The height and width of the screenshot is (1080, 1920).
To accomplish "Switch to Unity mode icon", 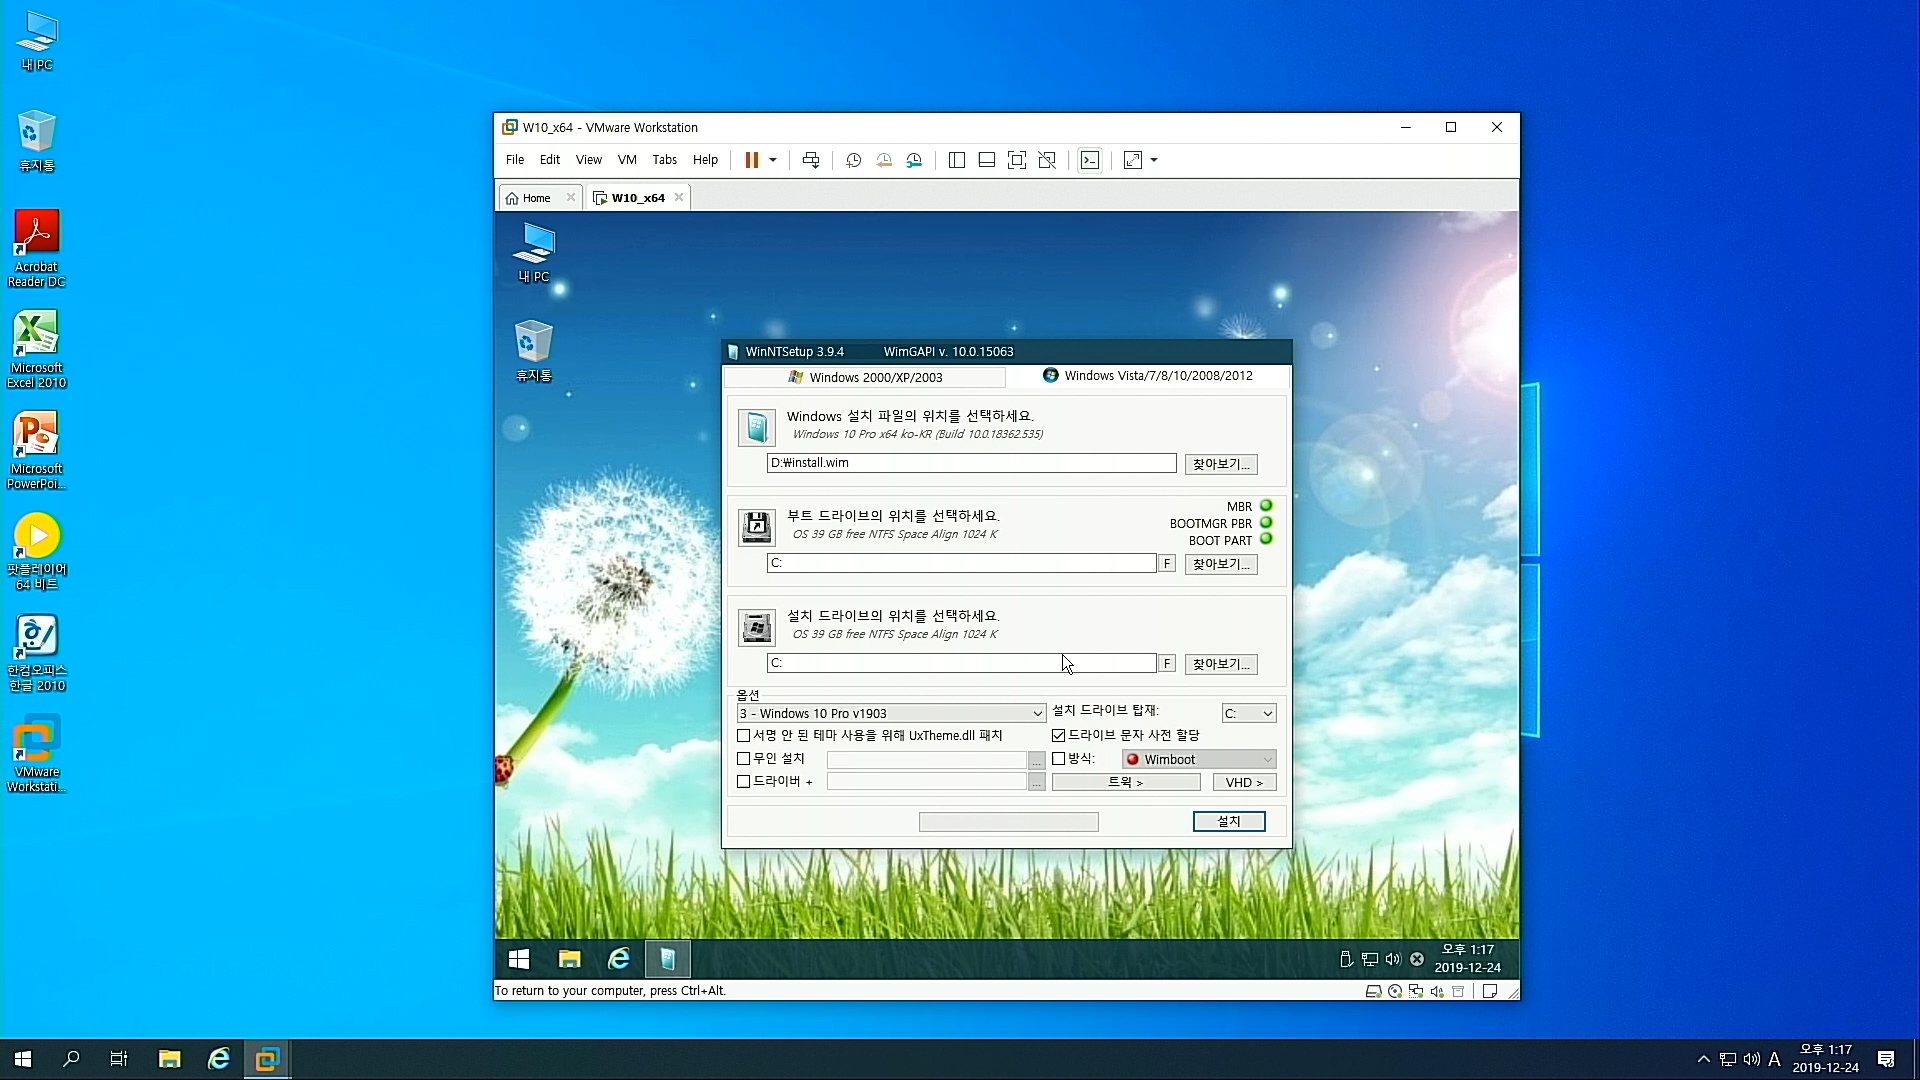I will point(1047,160).
